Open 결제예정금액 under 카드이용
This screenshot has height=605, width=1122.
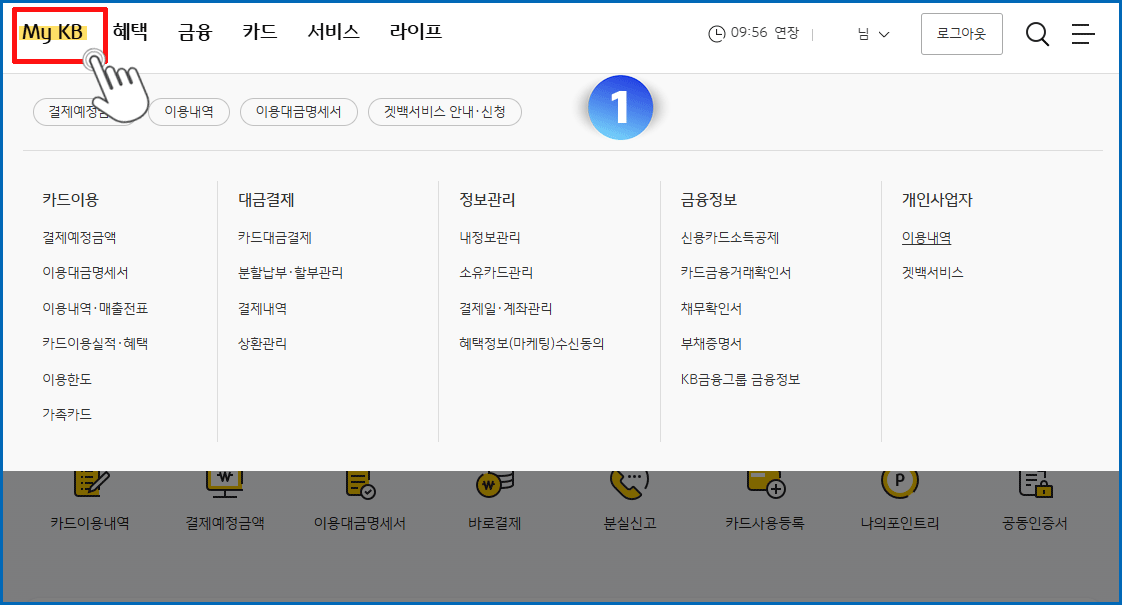point(79,238)
